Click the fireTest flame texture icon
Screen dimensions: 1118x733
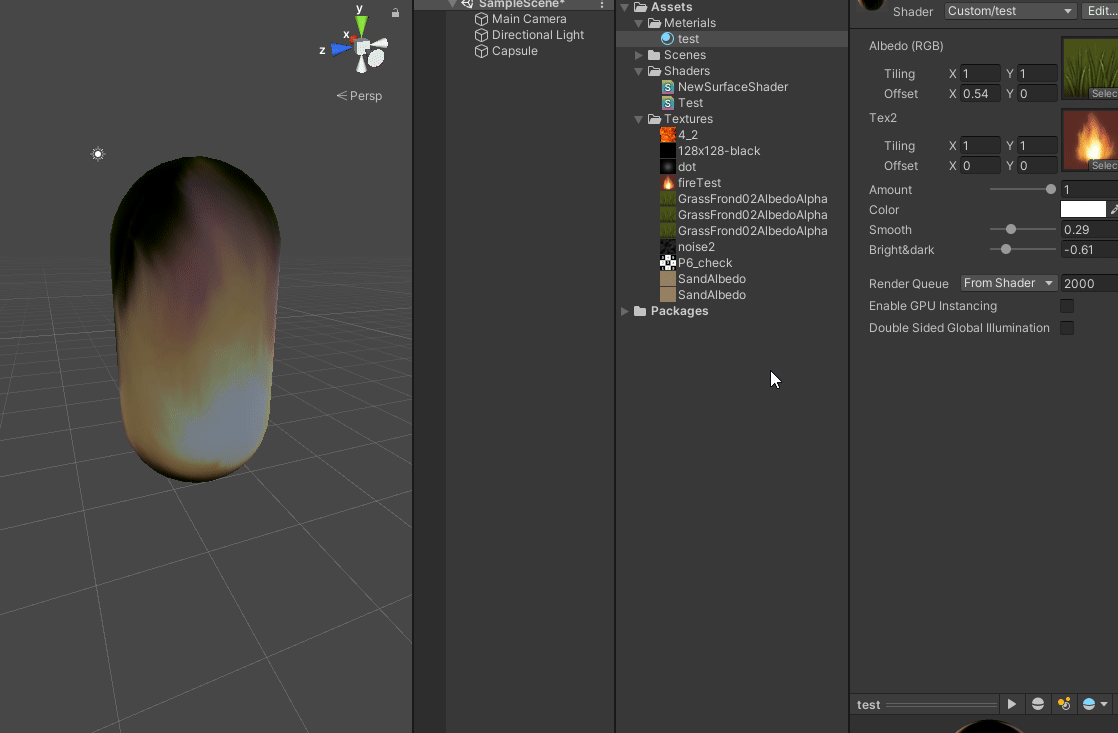pyautogui.click(x=667, y=183)
